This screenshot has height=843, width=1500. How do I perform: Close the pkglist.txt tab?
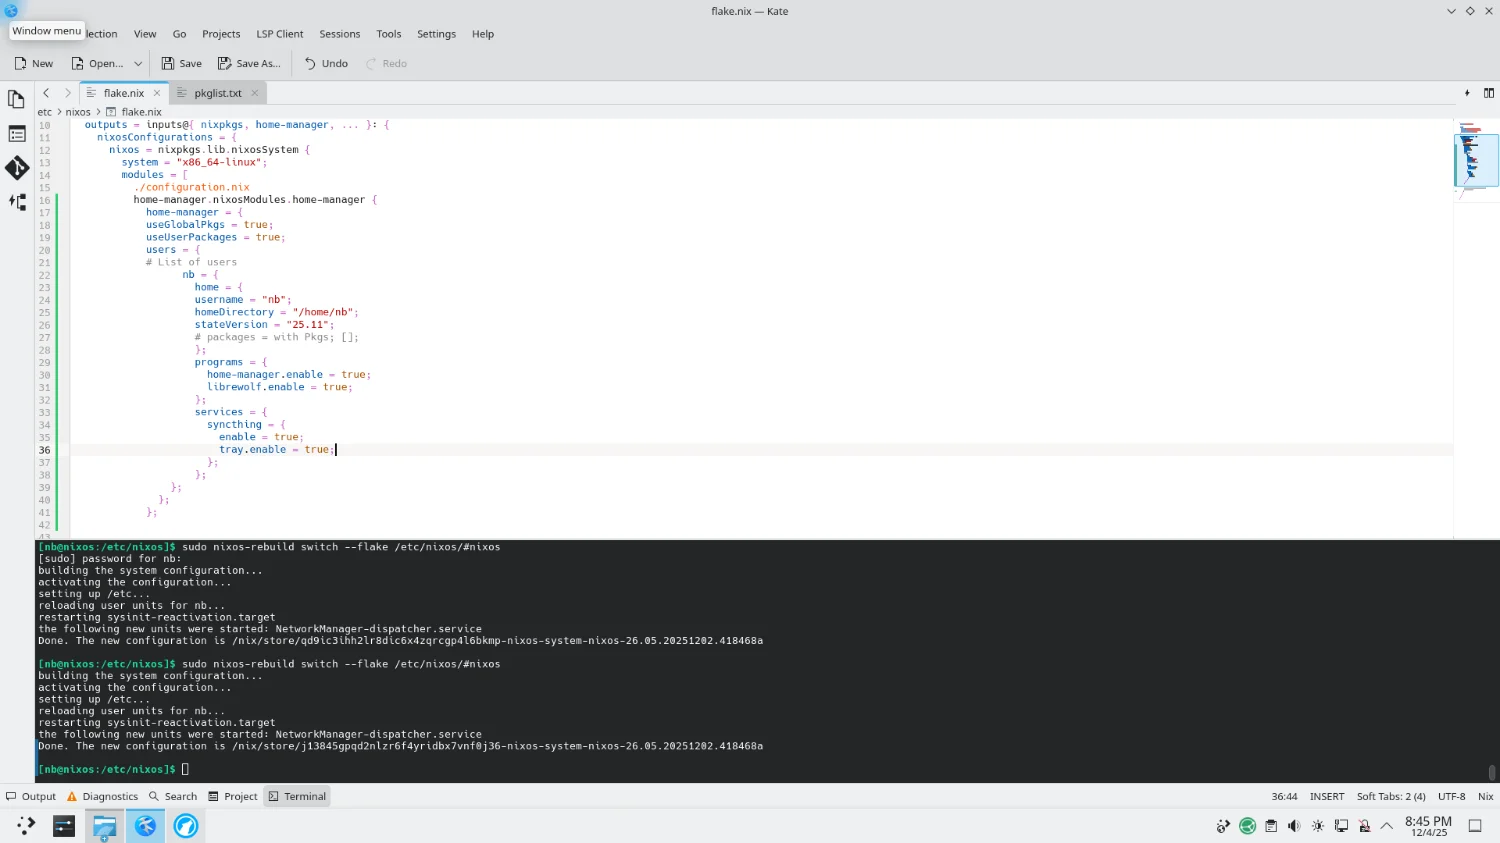(x=254, y=93)
